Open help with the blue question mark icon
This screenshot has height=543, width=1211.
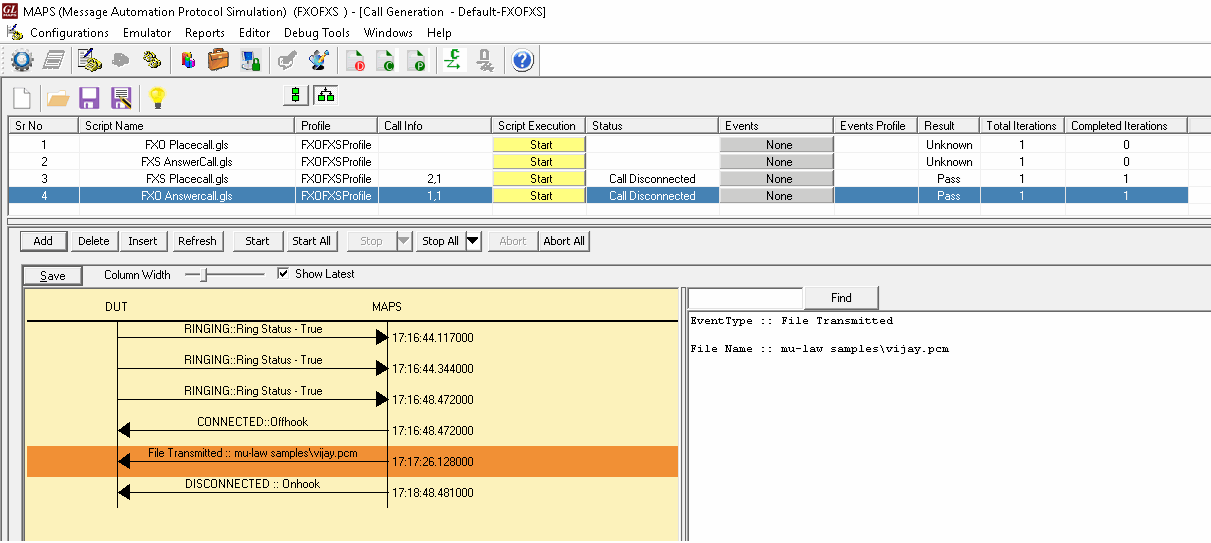coord(522,60)
